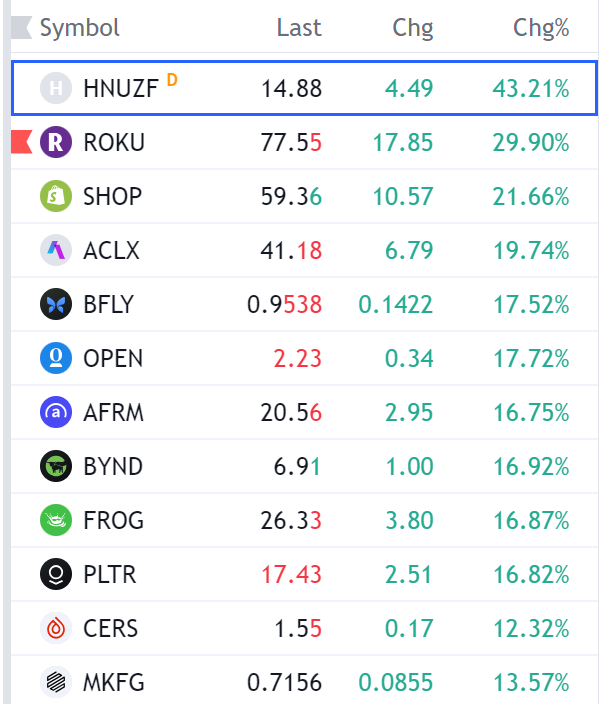The image size is (606, 704).
Task: Click the gray flag in header row
Action: click(20, 28)
